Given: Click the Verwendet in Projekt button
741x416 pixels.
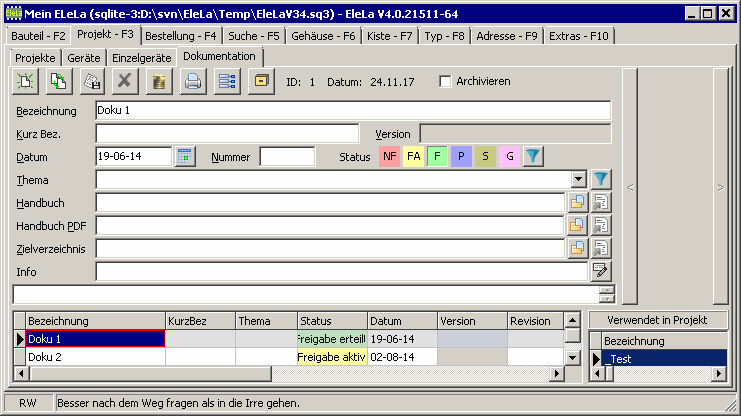Looking at the screenshot, I should [657, 320].
